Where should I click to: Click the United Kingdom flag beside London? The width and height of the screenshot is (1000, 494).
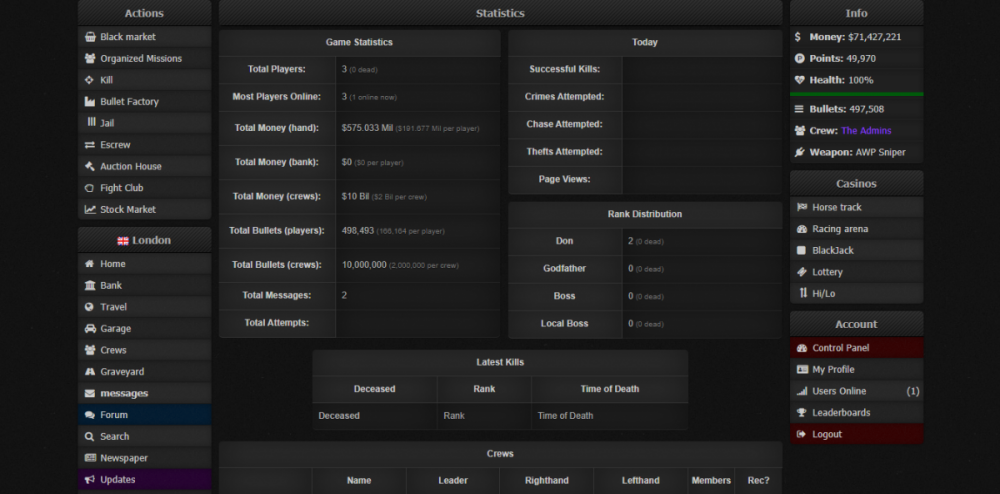click(123, 241)
